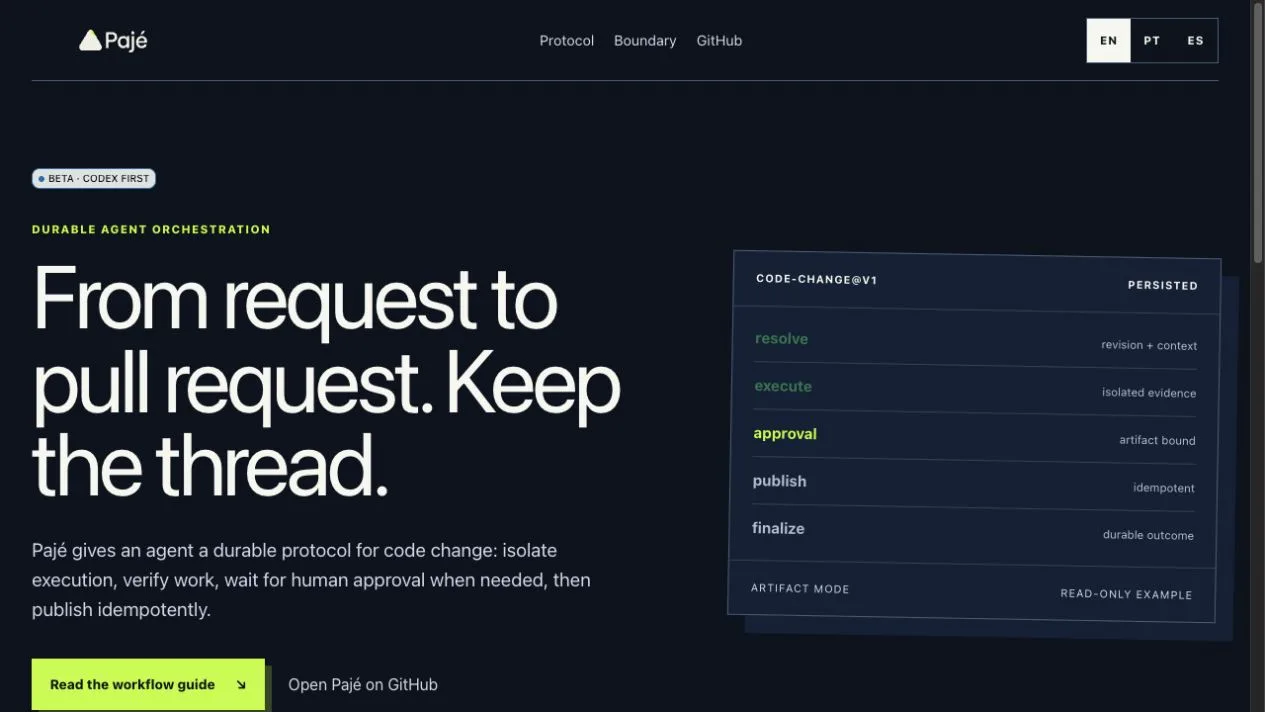Click the durable outcome note
1265x712 pixels.
coord(1148,535)
